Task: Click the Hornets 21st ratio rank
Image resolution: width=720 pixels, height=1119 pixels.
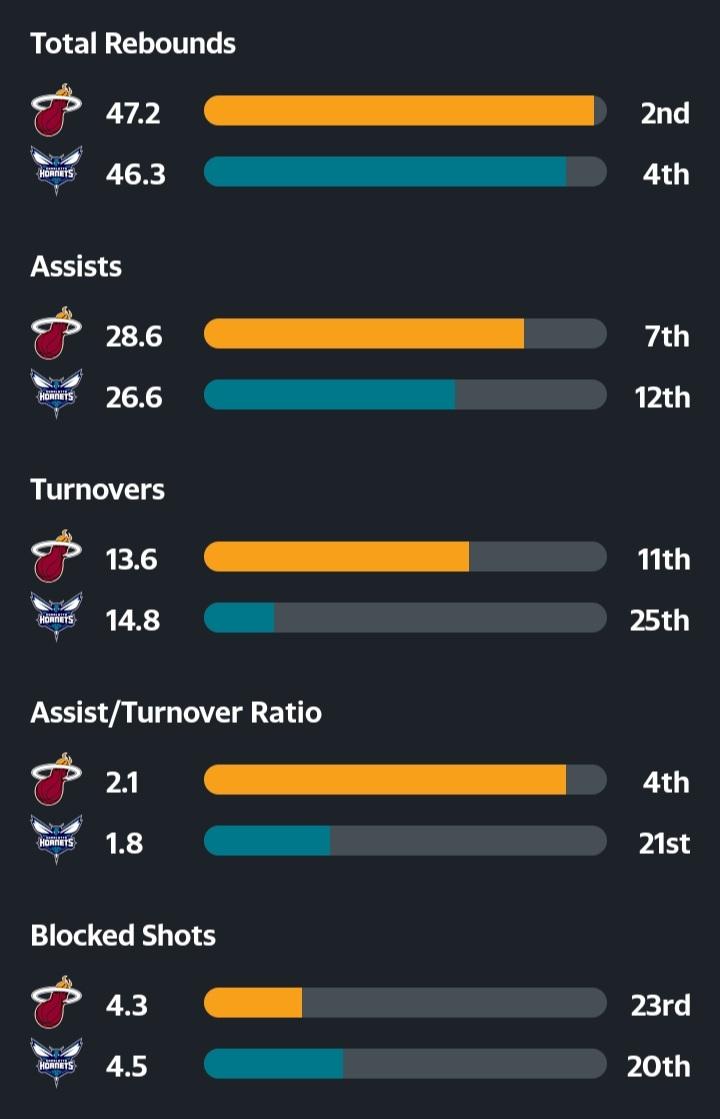Action: [664, 843]
